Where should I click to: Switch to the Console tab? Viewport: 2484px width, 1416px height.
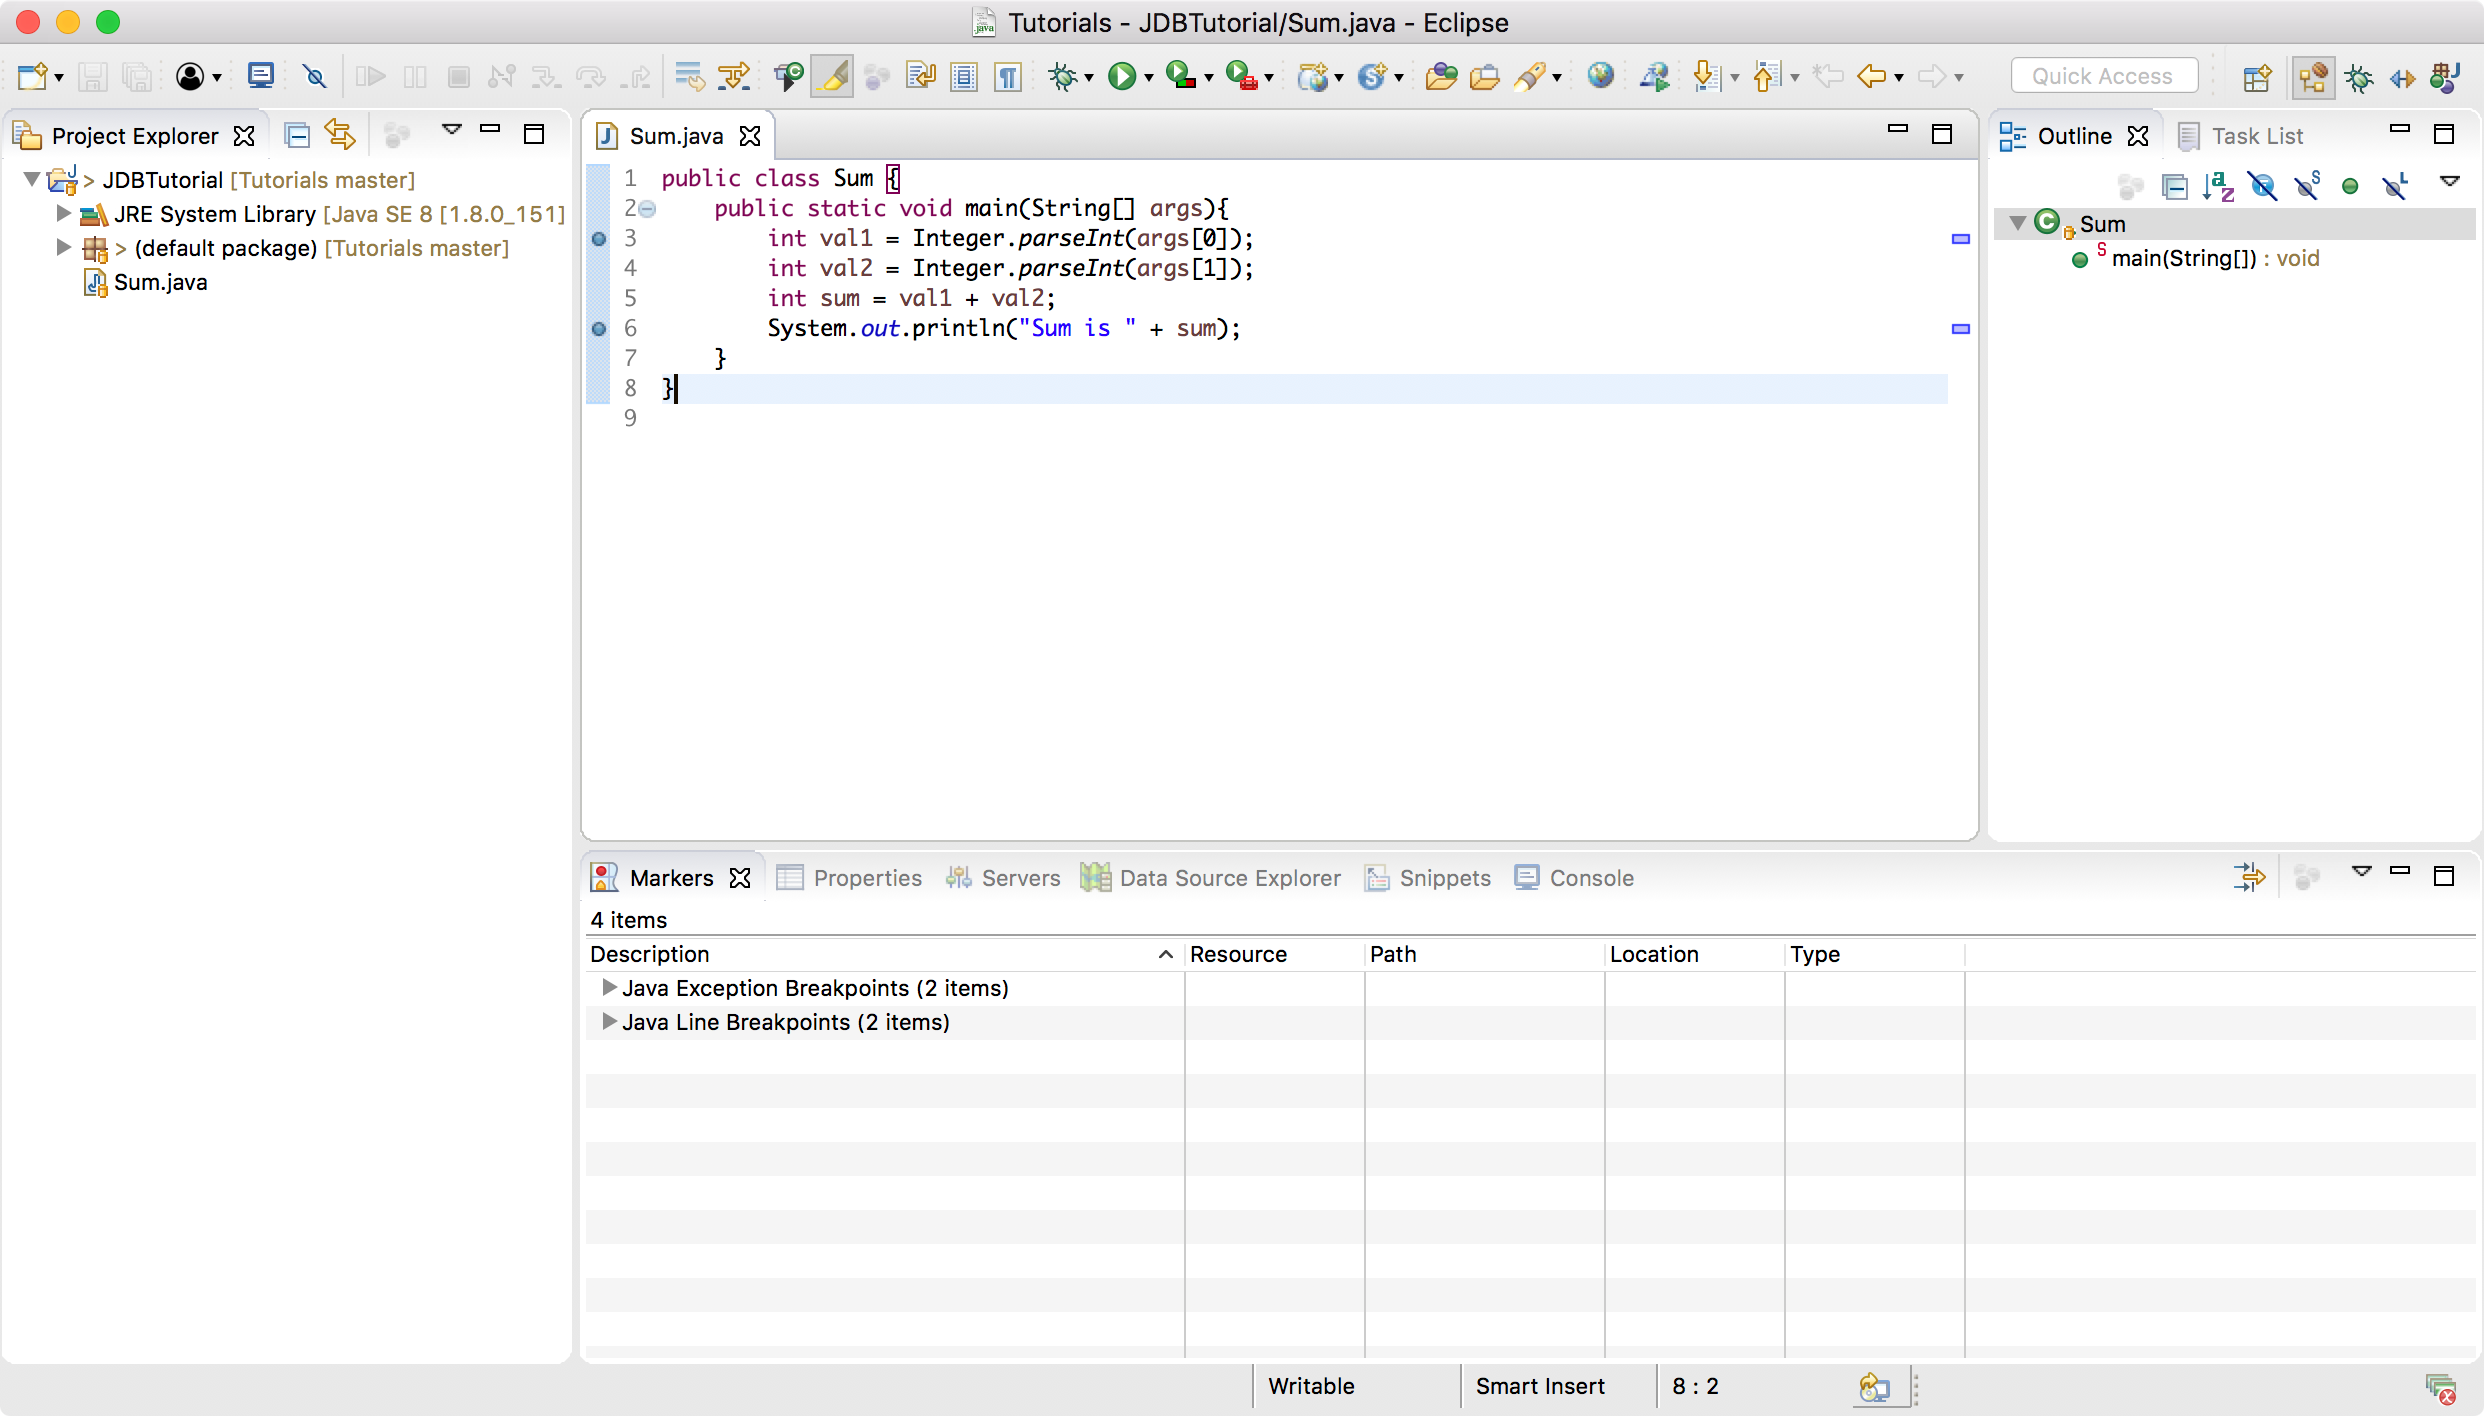point(1574,878)
